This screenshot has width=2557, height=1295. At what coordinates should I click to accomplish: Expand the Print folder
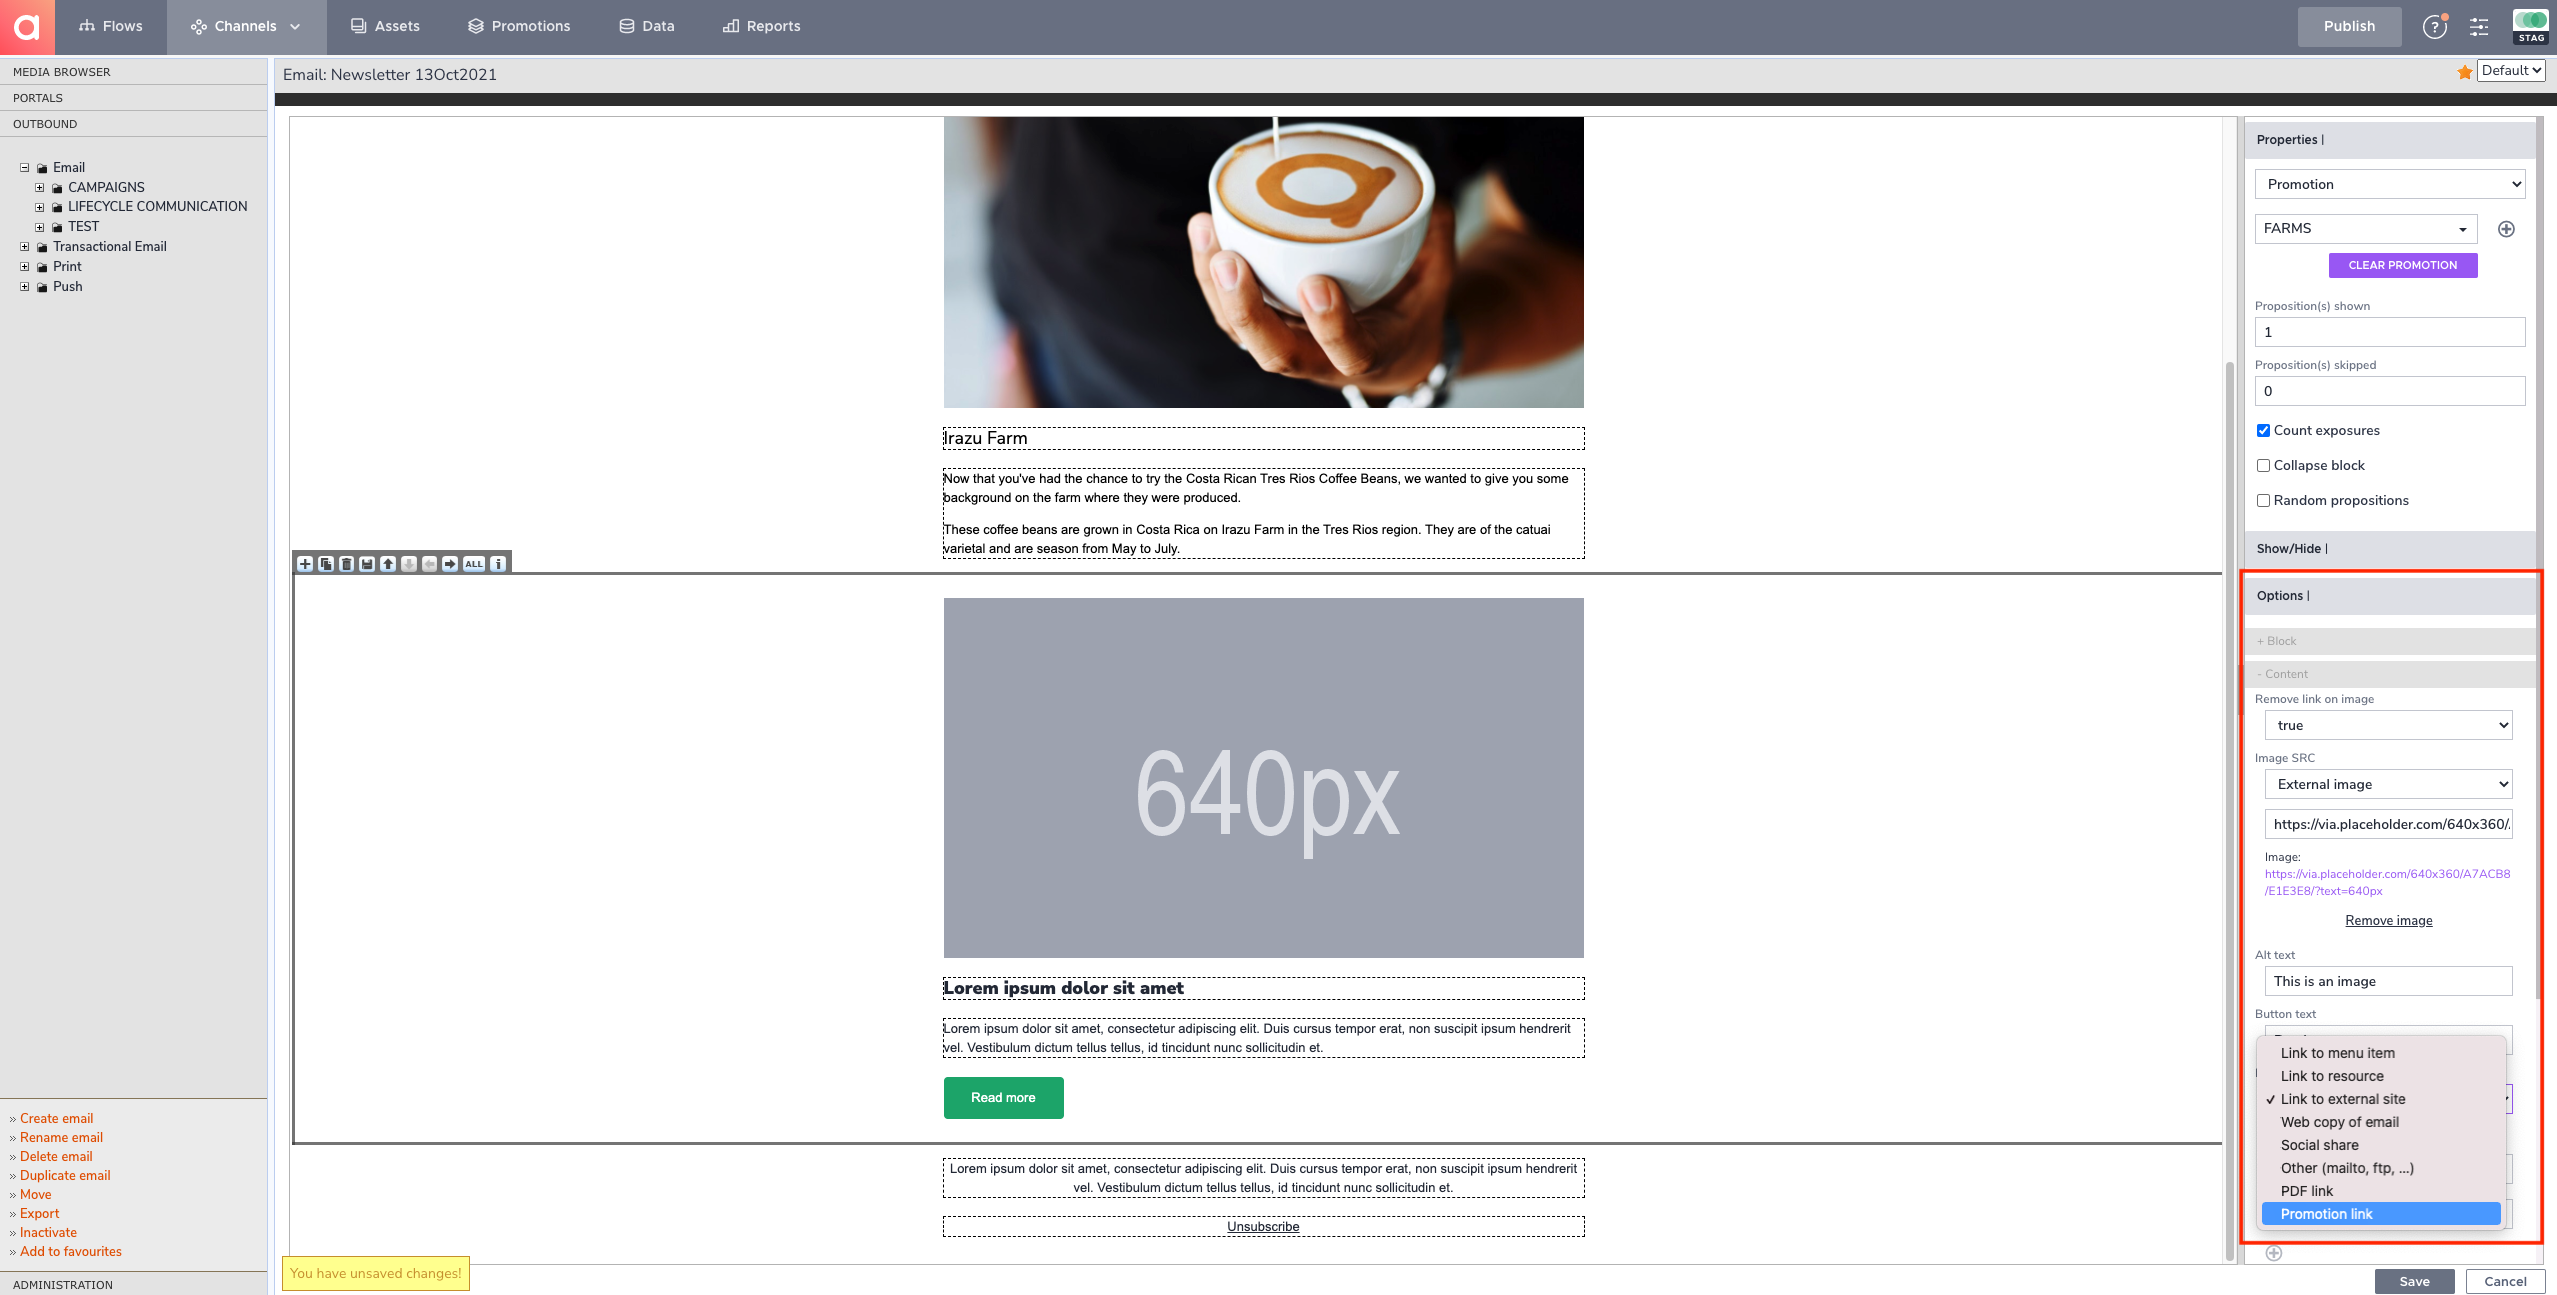[25, 267]
